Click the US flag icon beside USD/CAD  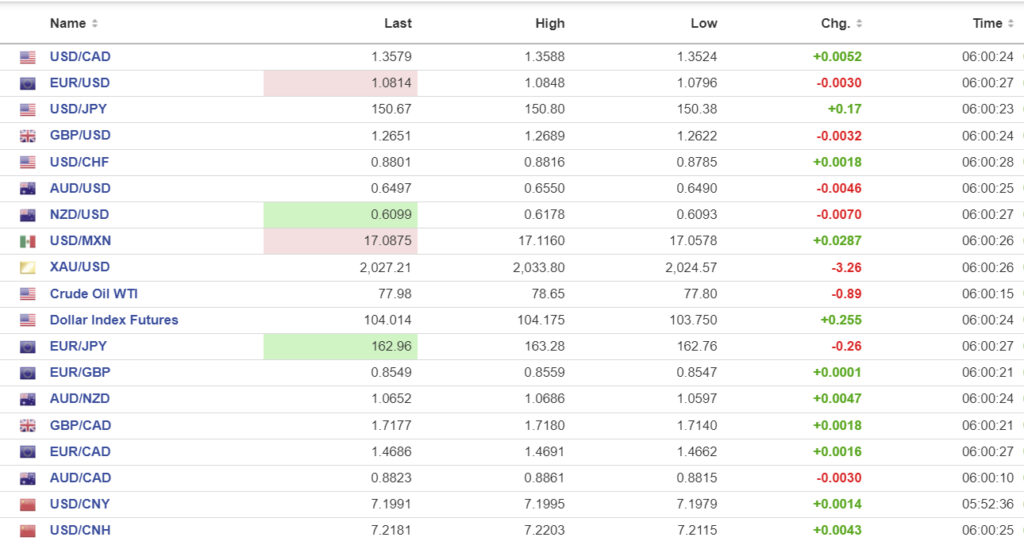click(27, 57)
